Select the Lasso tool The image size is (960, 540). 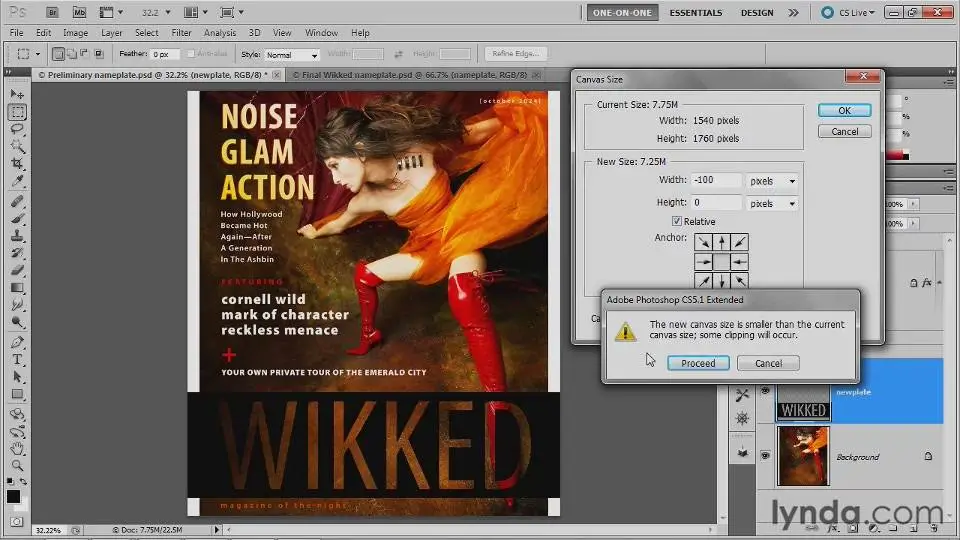[x=17, y=128]
